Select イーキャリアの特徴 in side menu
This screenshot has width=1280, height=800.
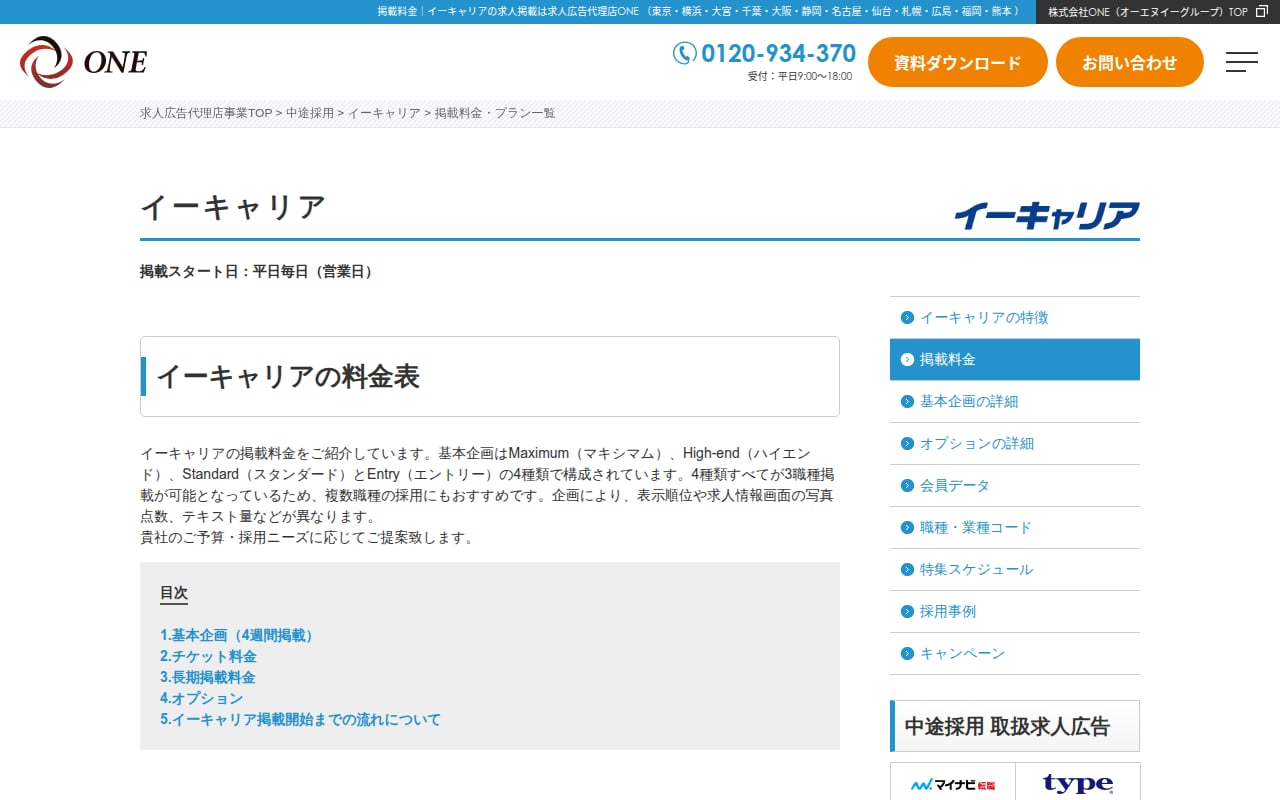(x=1015, y=318)
